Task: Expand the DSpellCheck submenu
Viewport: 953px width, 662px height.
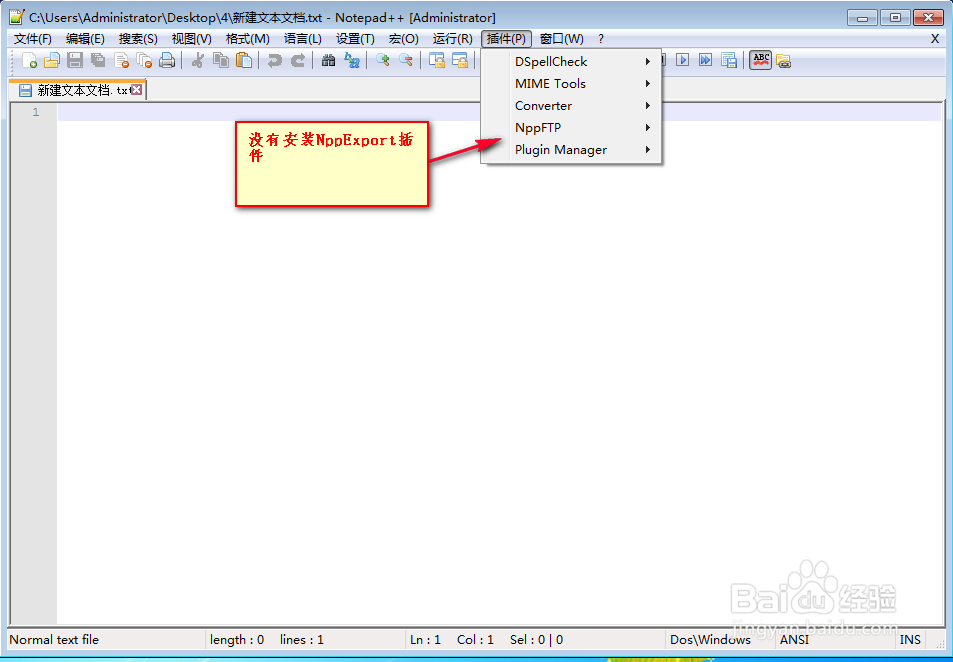Action: 571,61
